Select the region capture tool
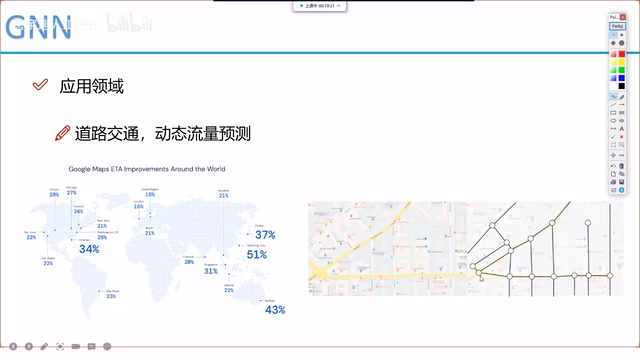 click(613, 145)
